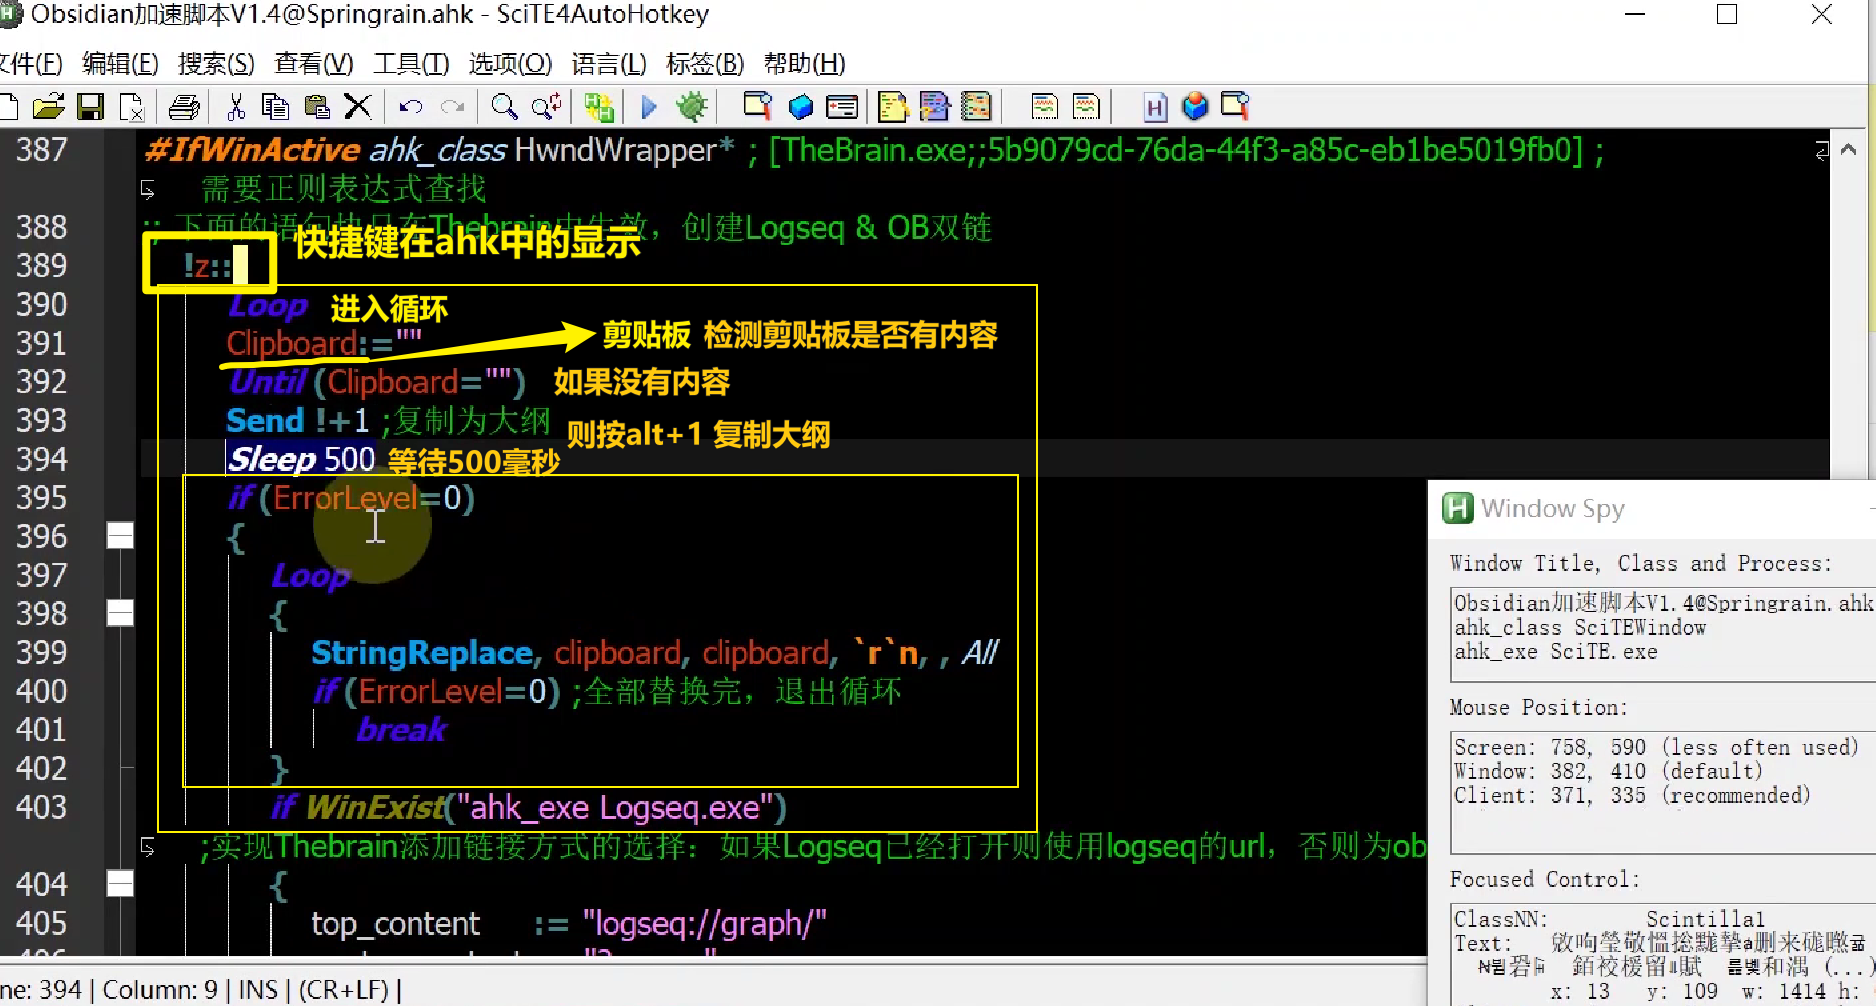Click the notebook list toolbar icon
This screenshot has height=1006, width=1876.
(x=976, y=106)
